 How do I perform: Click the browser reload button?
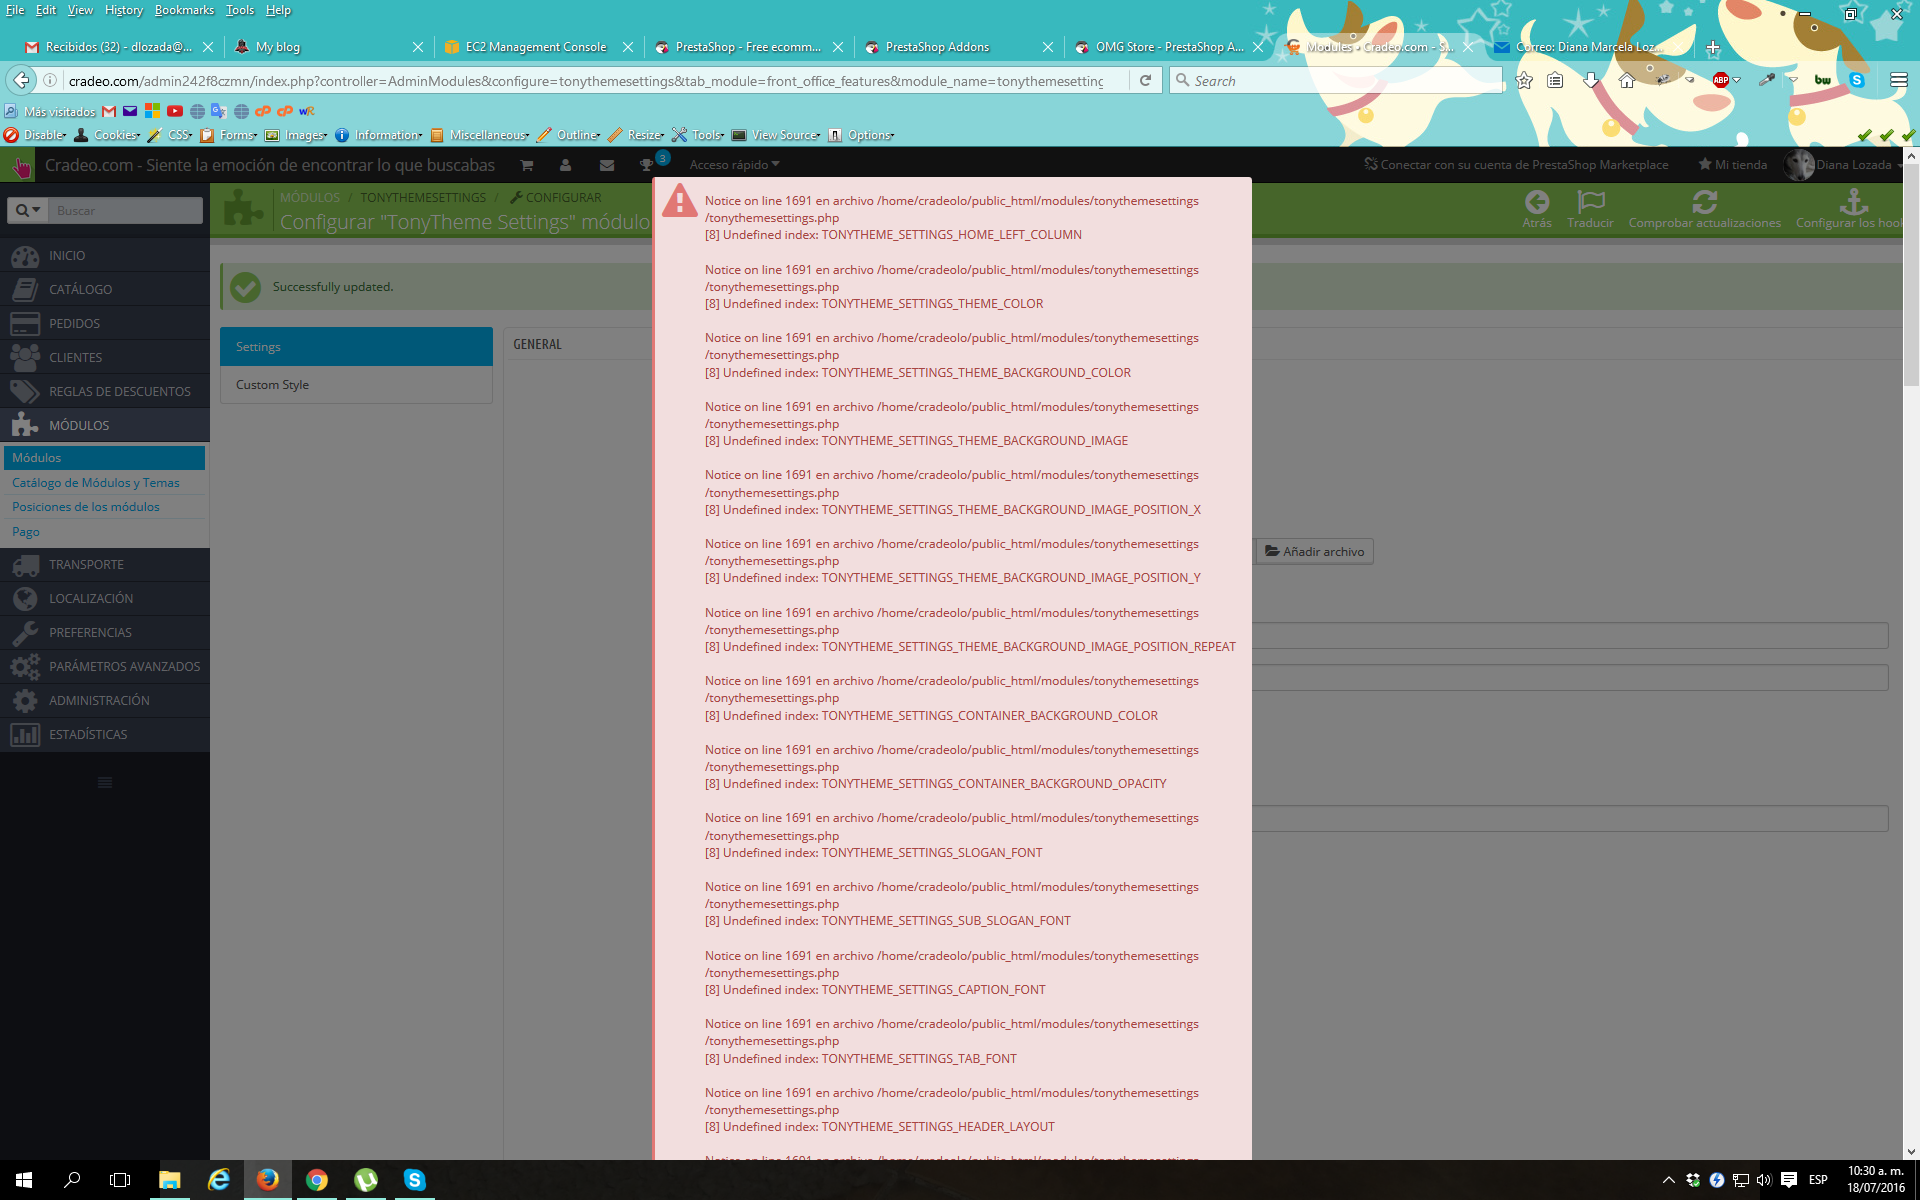click(1145, 81)
